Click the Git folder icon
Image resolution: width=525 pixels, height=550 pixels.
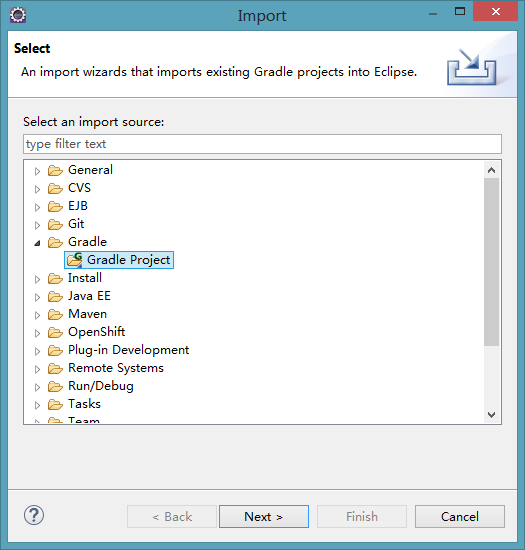click(55, 224)
